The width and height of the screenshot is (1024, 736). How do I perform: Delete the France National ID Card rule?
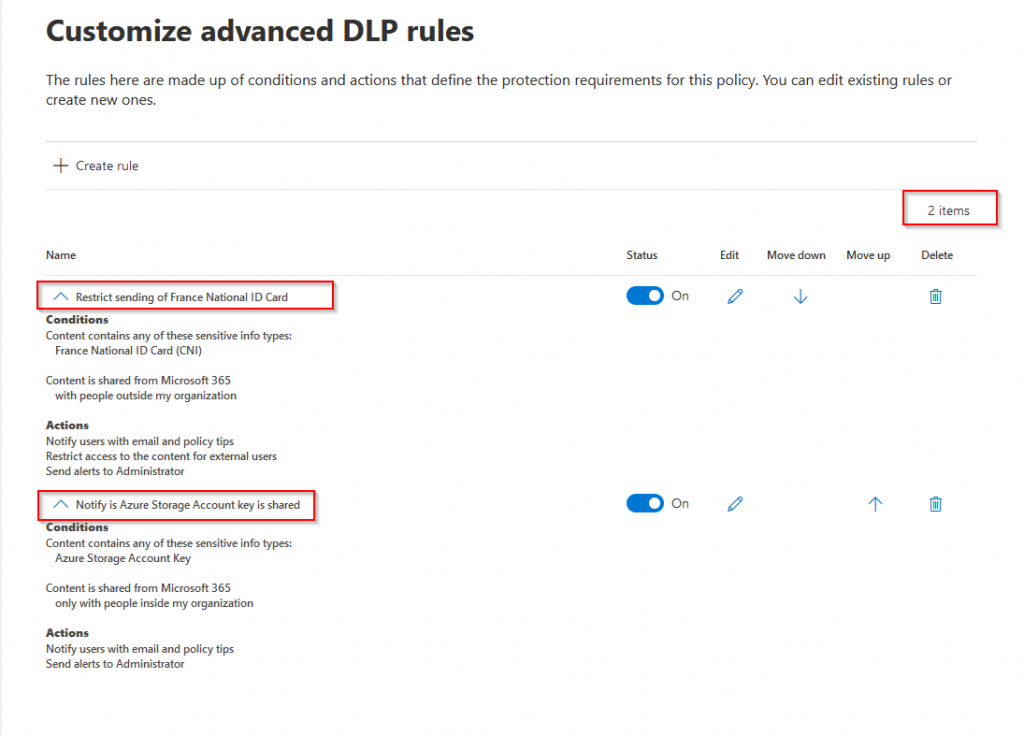[x=935, y=296]
